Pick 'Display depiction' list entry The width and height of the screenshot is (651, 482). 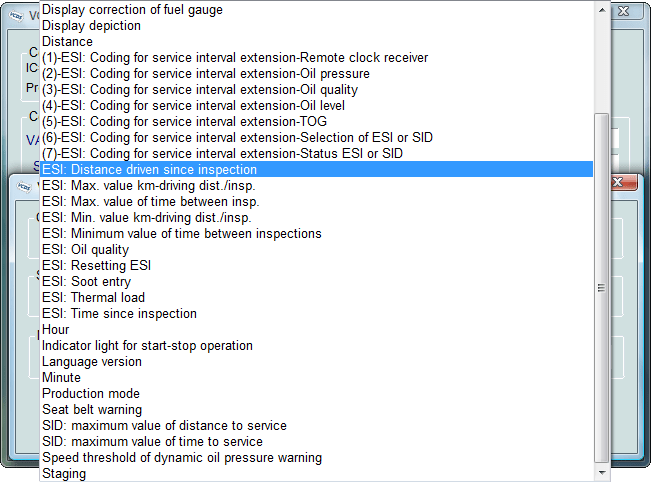[316, 25]
